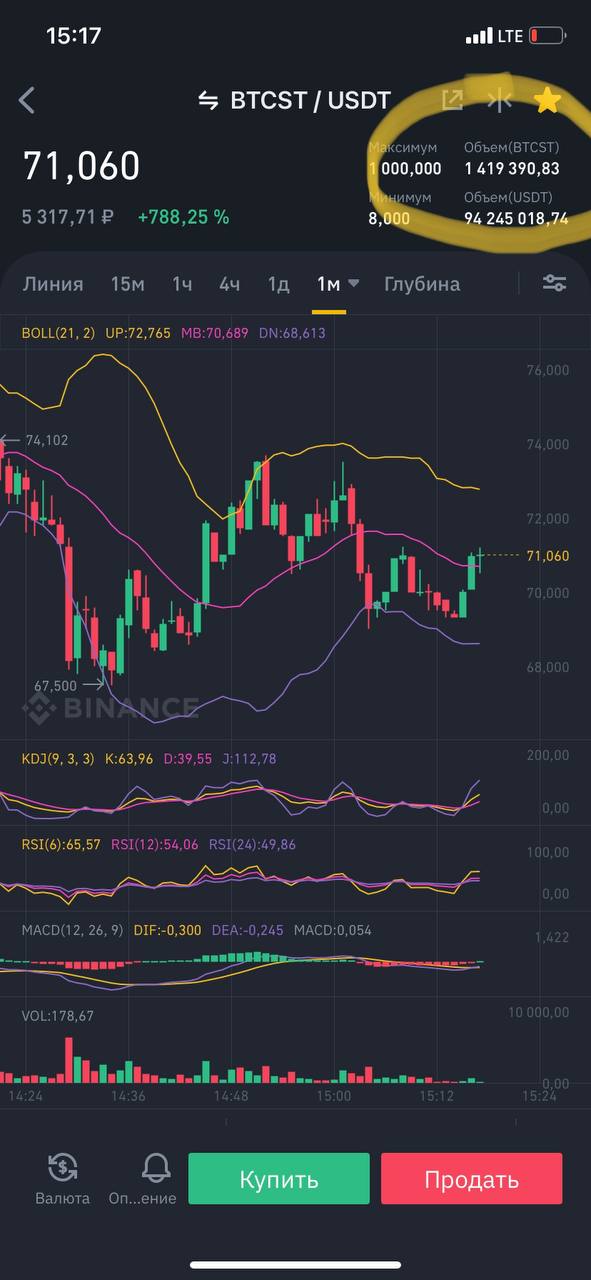Tap the +788,25 % change value
Viewport: 591px width, 1280px height.
click(183, 216)
